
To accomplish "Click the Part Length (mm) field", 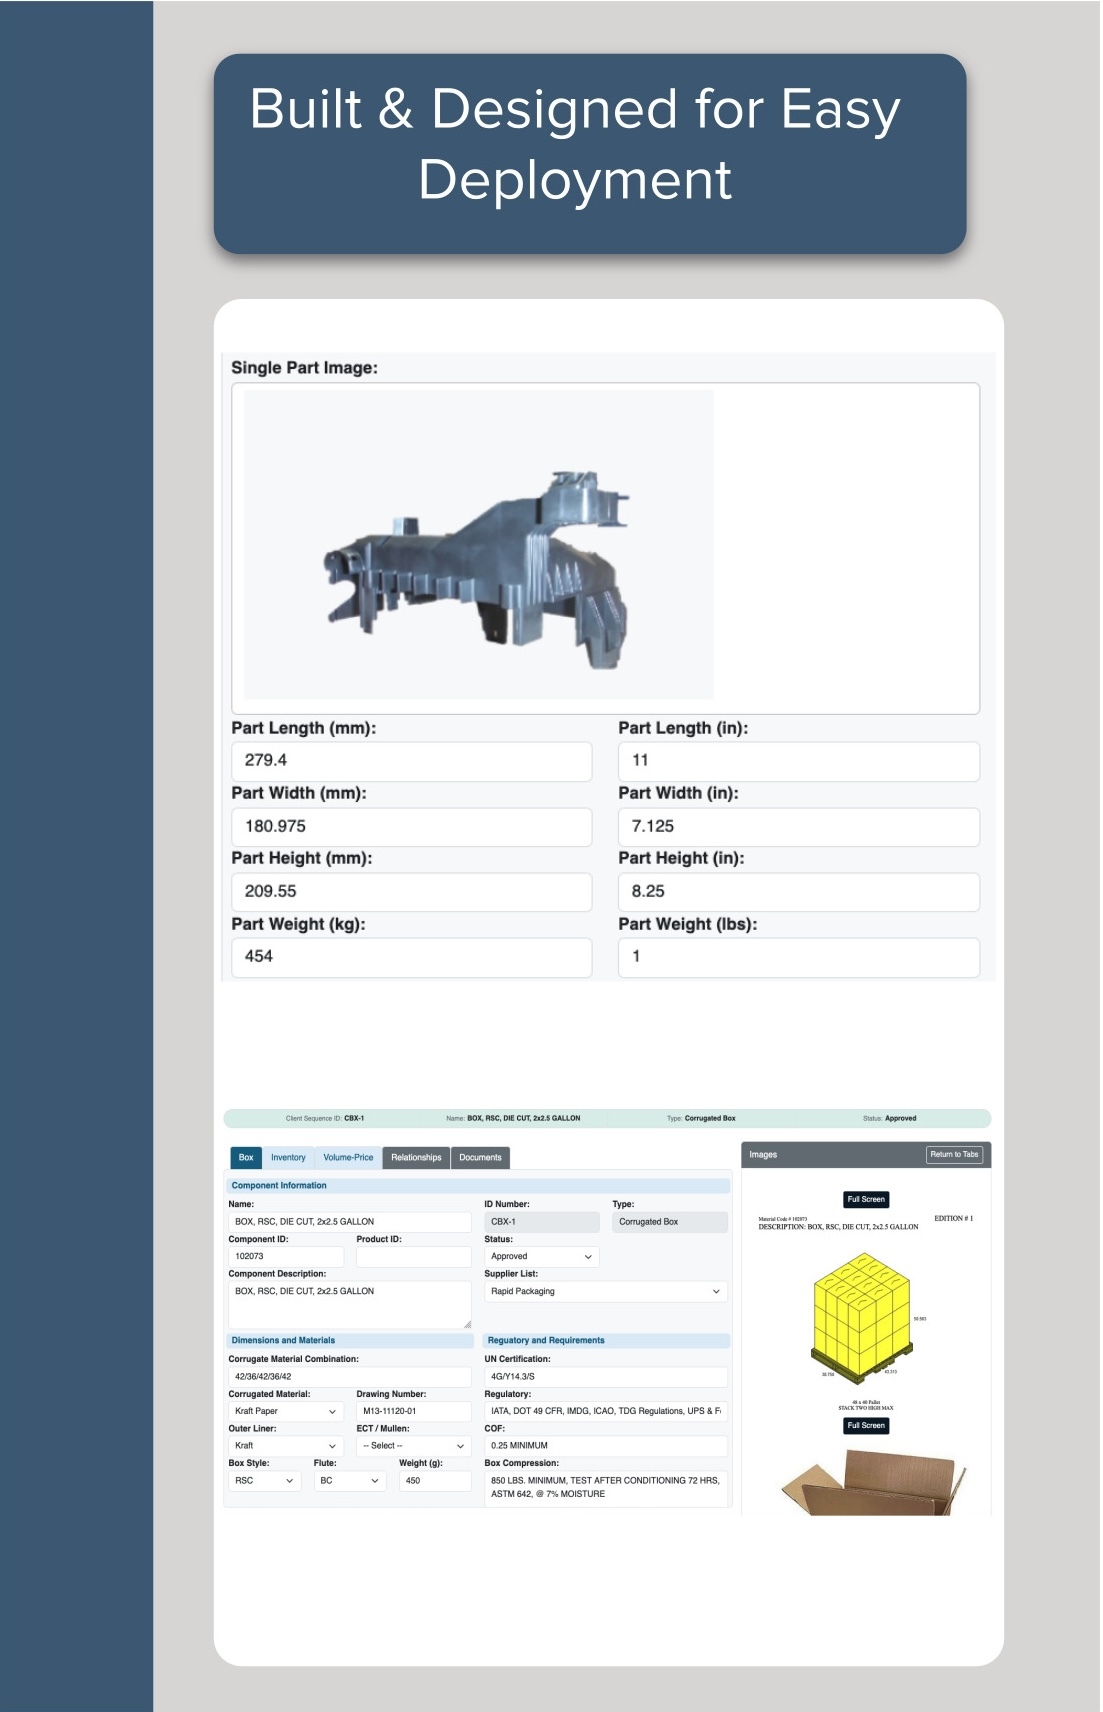I will (x=411, y=761).
